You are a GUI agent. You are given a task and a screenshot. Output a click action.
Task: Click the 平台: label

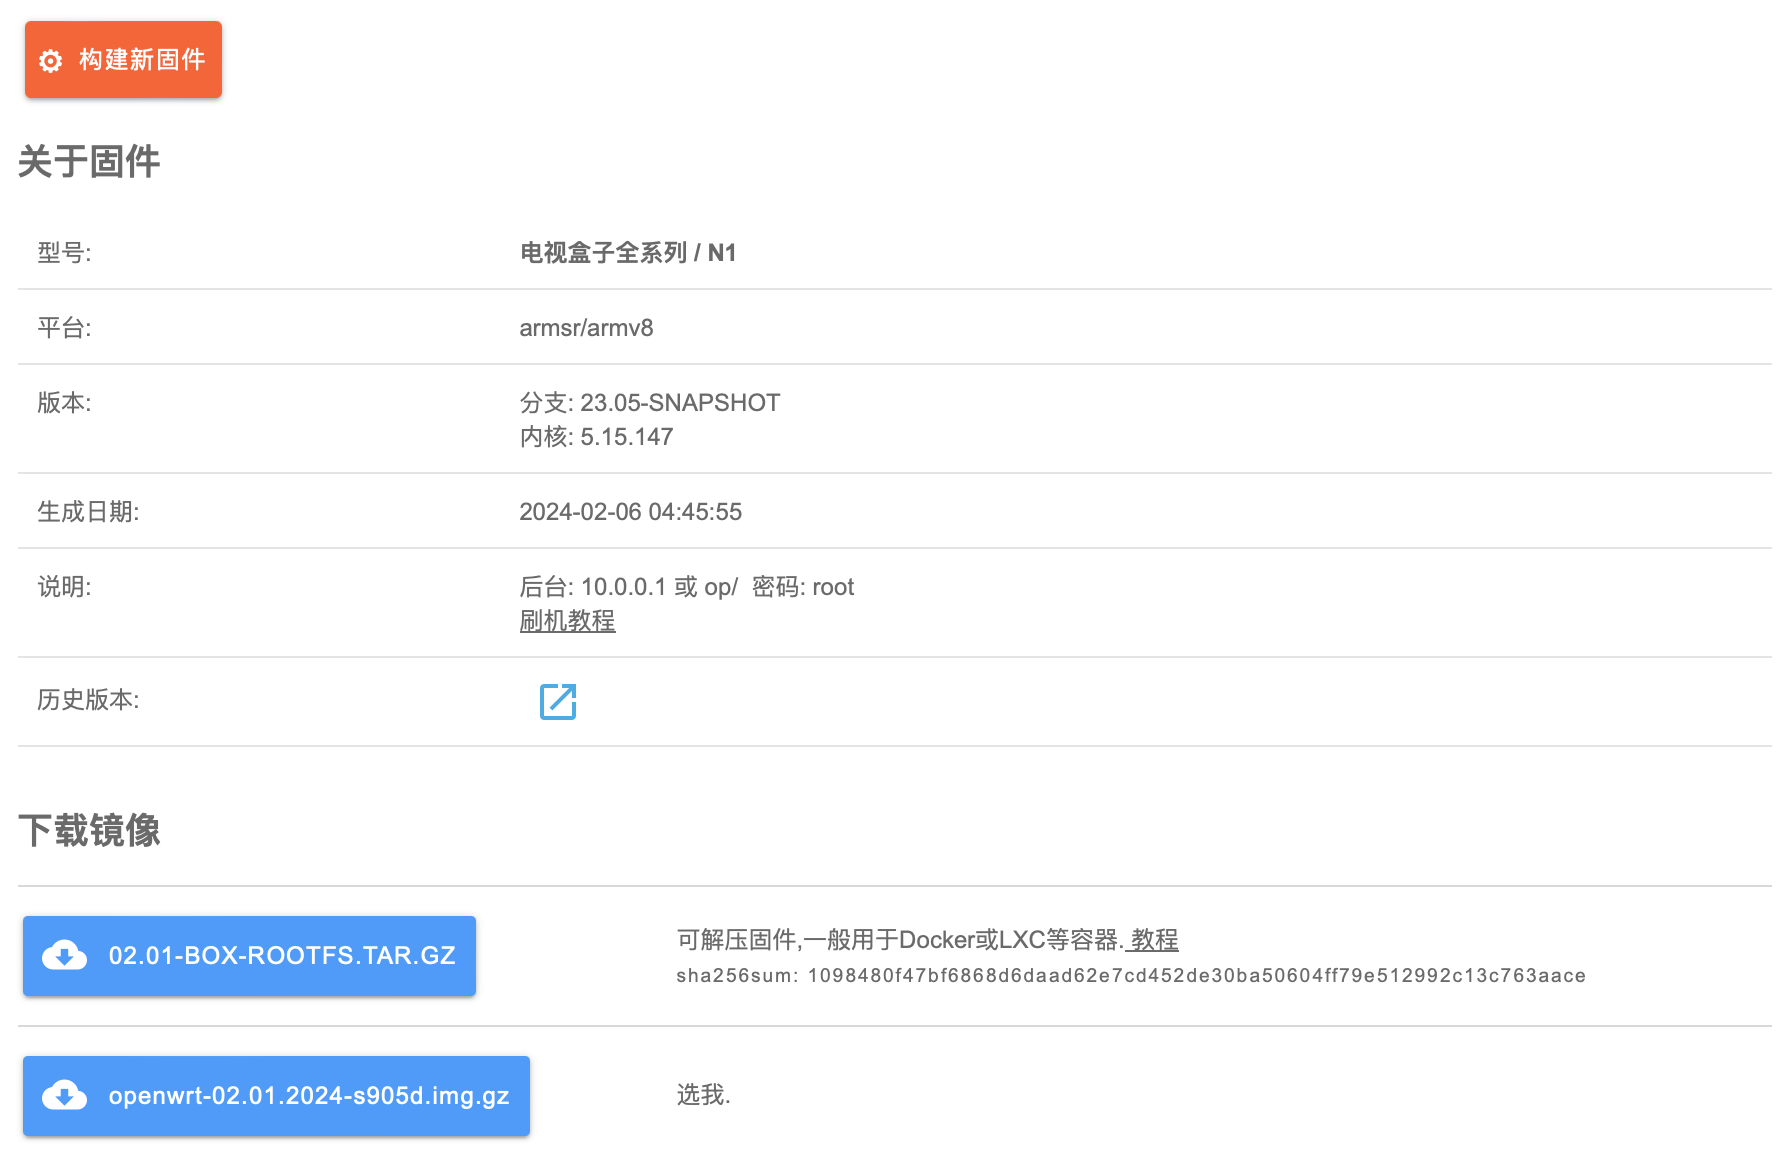click(x=64, y=328)
